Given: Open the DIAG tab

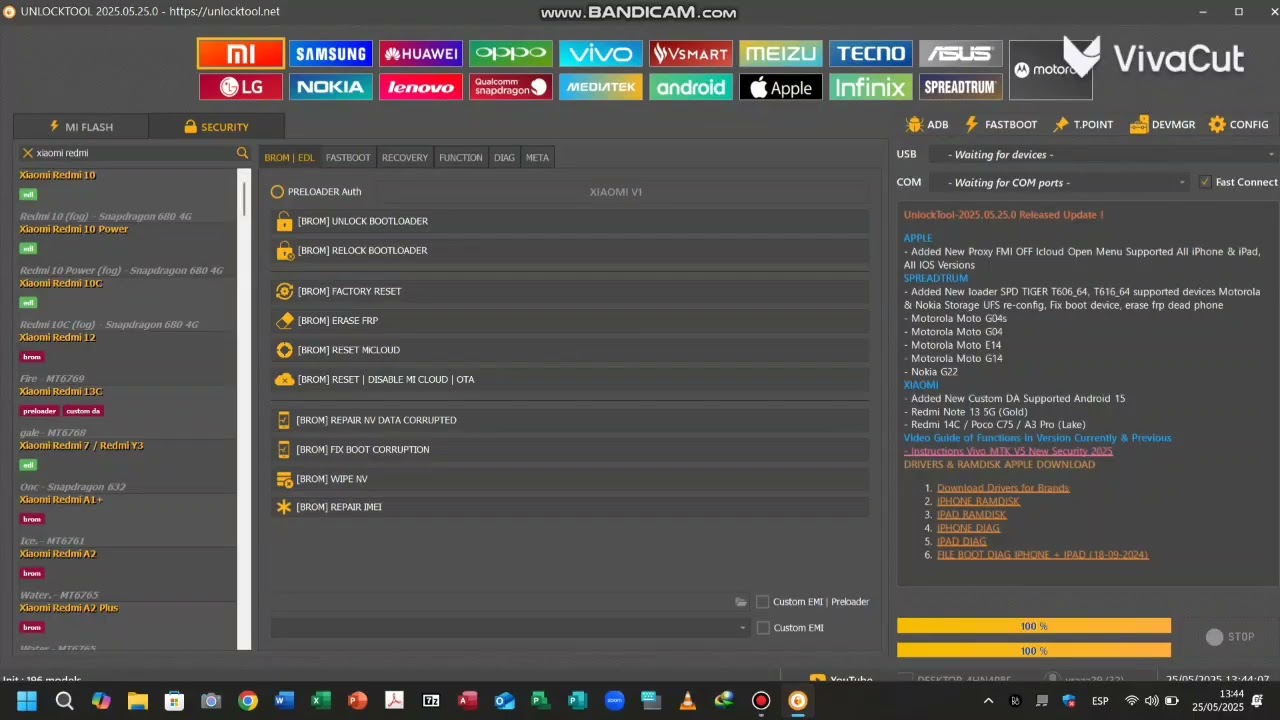Looking at the screenshot, I should pyautogui.click(x=504, y=158).
